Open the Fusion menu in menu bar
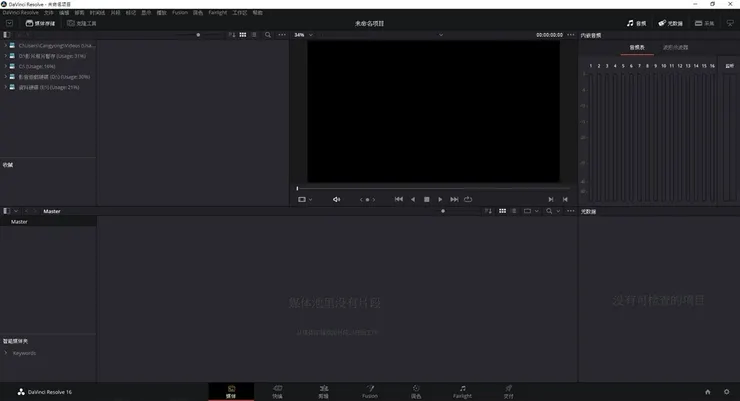The image size is (740, 401). tap(180, 13)
